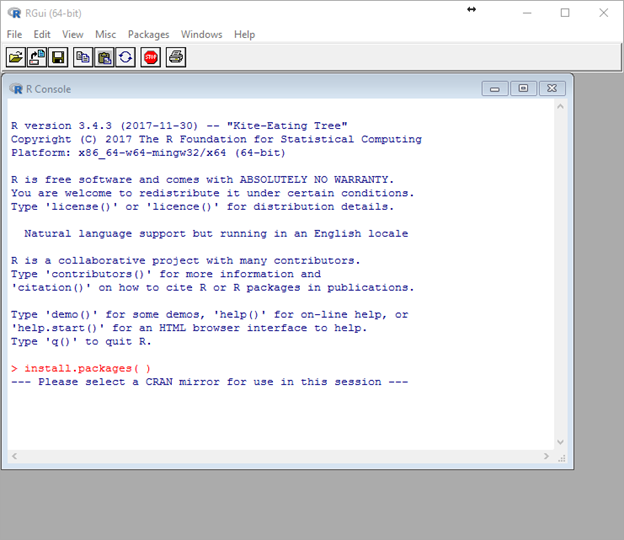Screen dimensions: 624x540
Task: Minimize the R Console child window
Action: 495,88
